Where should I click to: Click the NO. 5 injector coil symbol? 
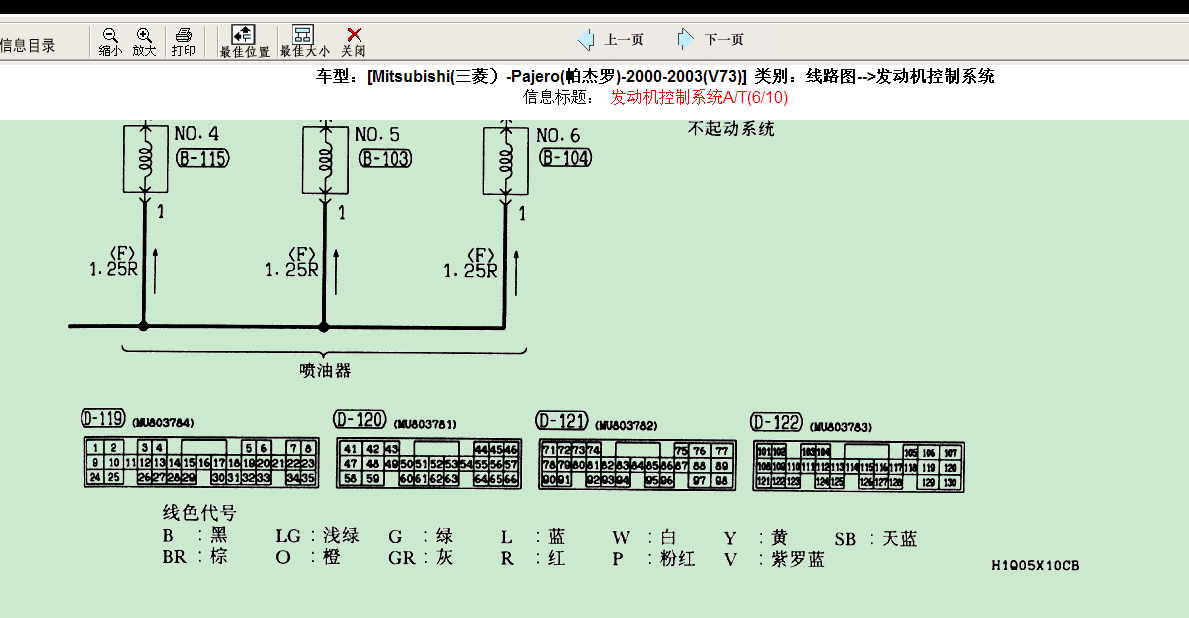(x=325, y=160)
